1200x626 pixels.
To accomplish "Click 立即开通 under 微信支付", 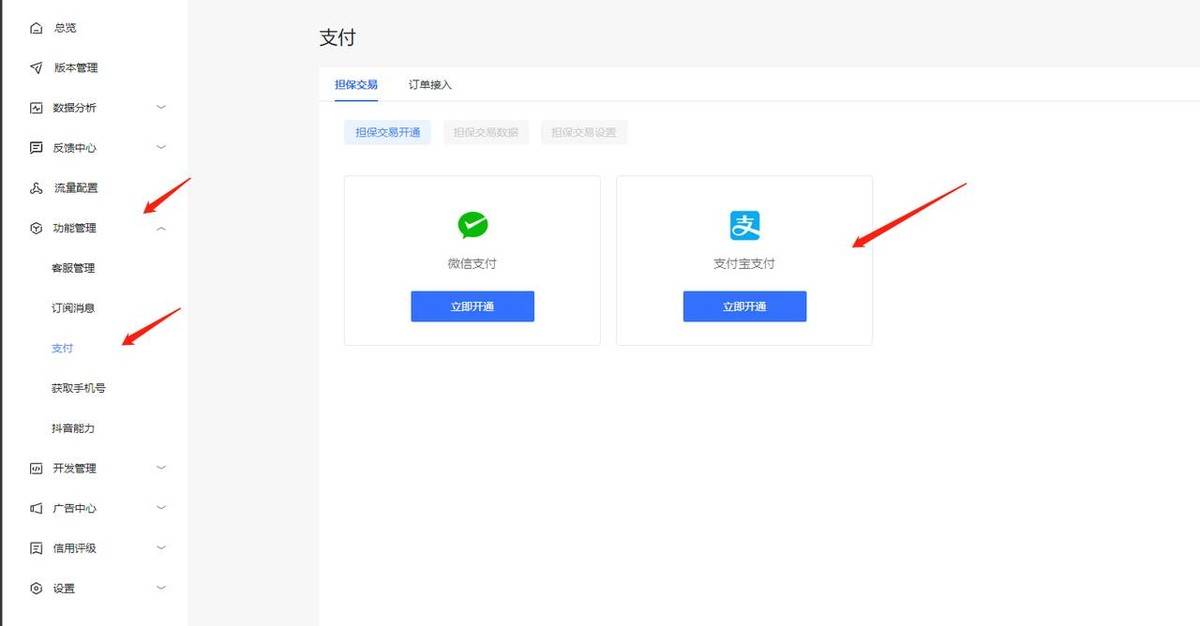I will pos(472,306).
